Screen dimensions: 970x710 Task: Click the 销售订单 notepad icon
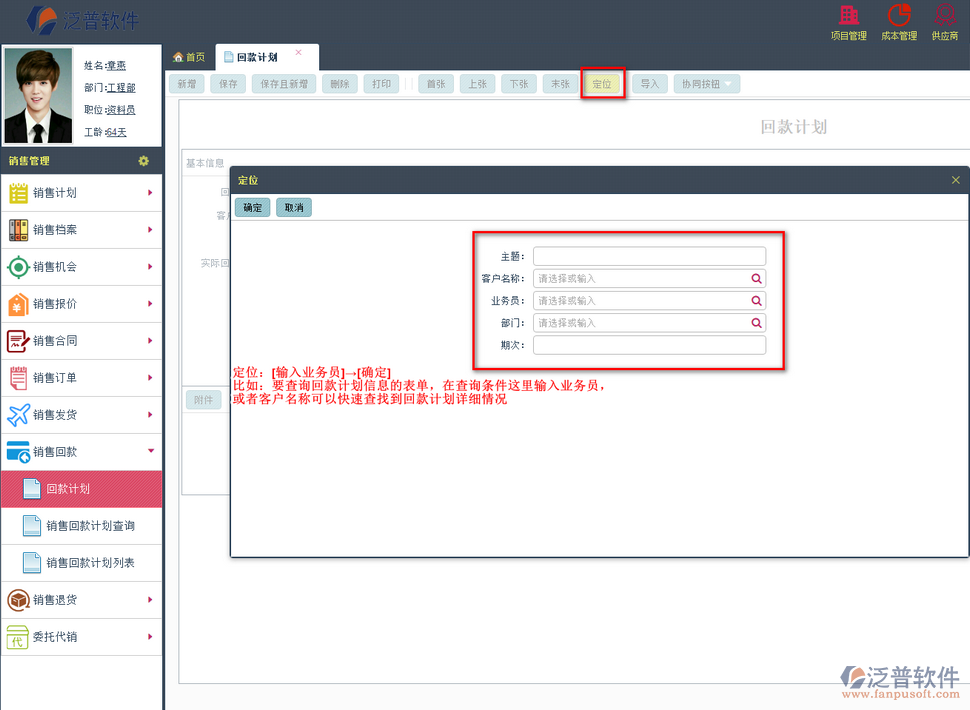[18, 378]
